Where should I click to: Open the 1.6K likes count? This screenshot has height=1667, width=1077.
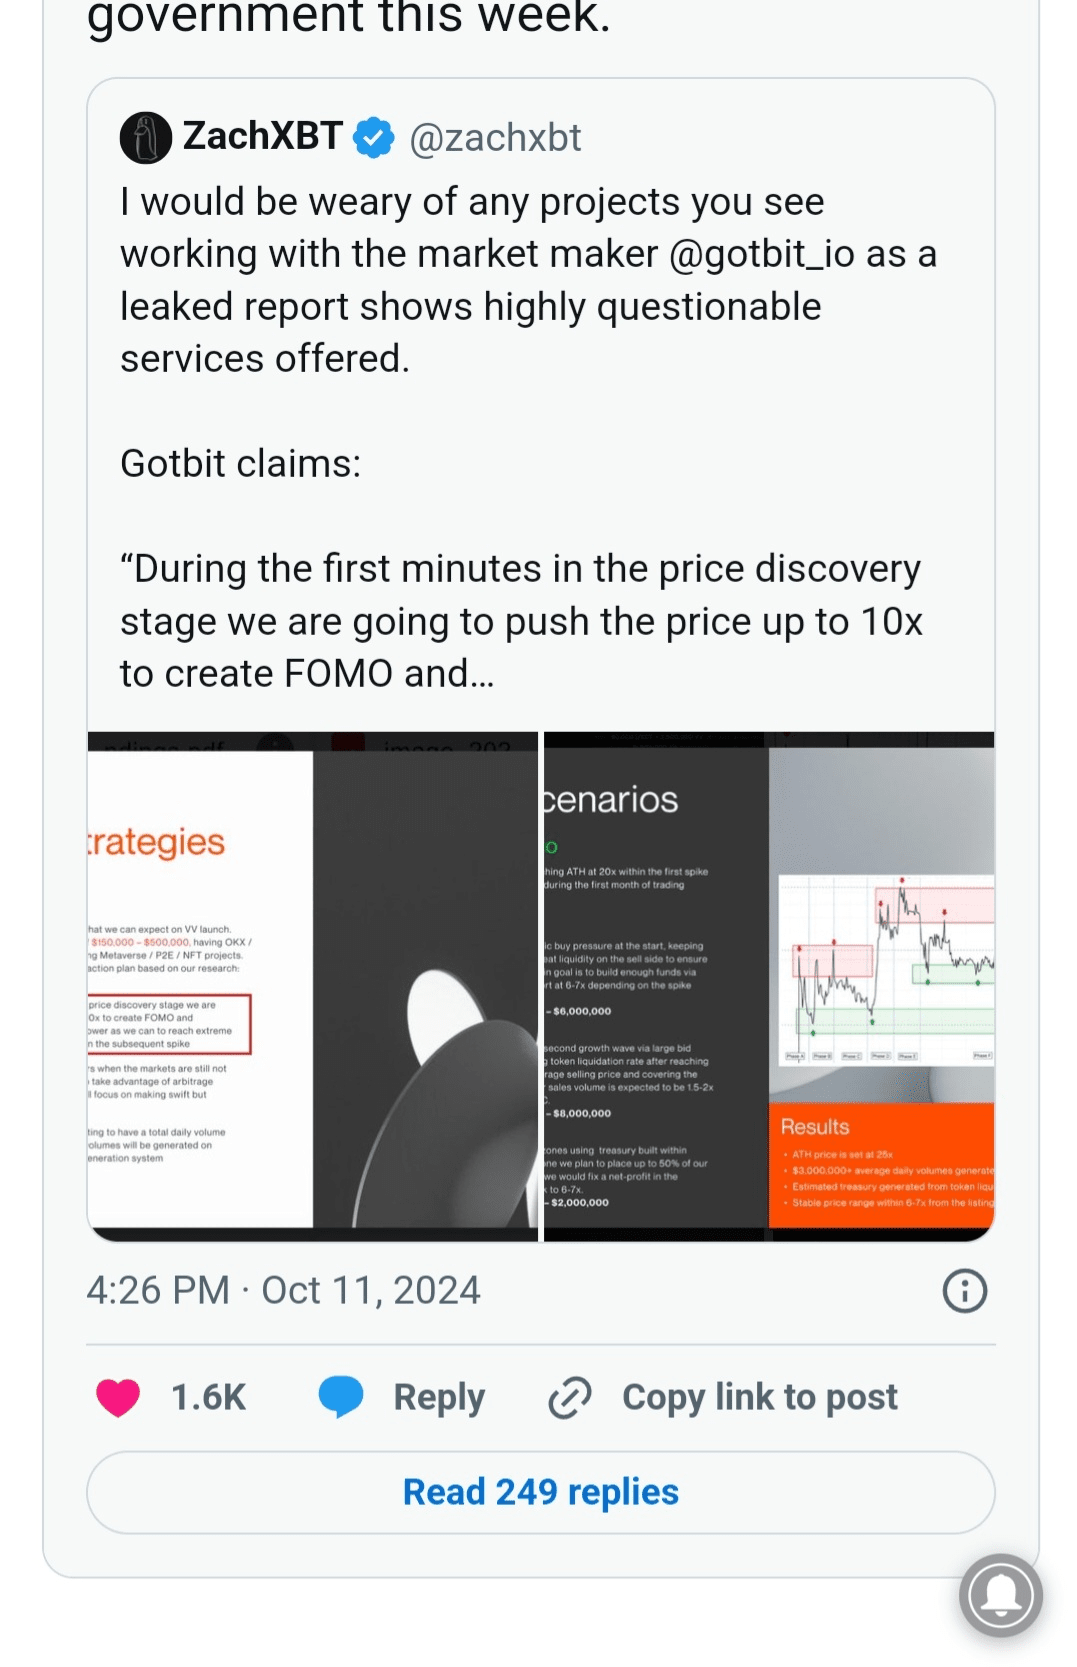(x=208, y=1397)
